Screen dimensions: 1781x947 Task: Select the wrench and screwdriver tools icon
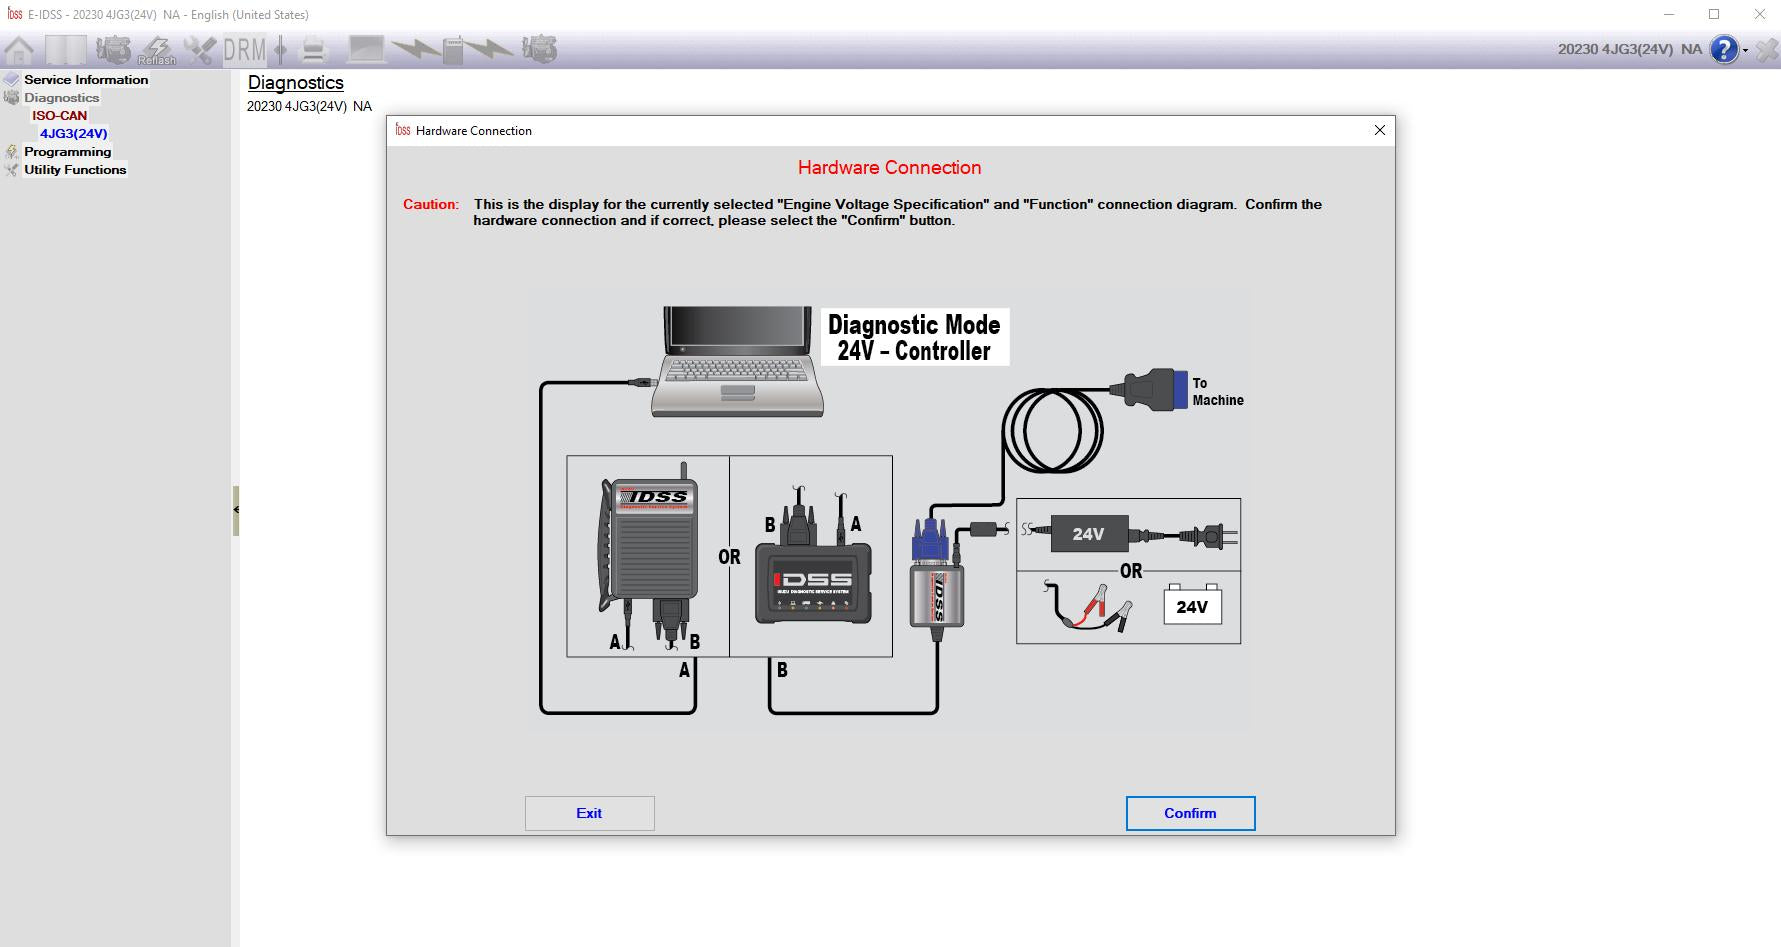200,50
